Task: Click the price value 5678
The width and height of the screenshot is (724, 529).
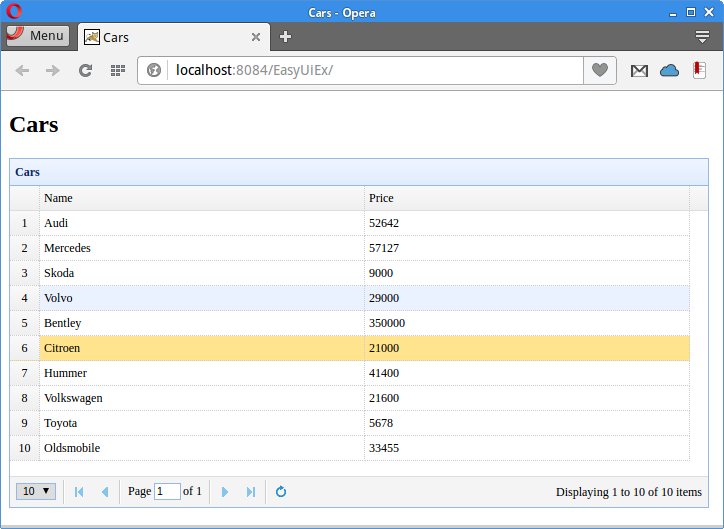Action: 381,422
